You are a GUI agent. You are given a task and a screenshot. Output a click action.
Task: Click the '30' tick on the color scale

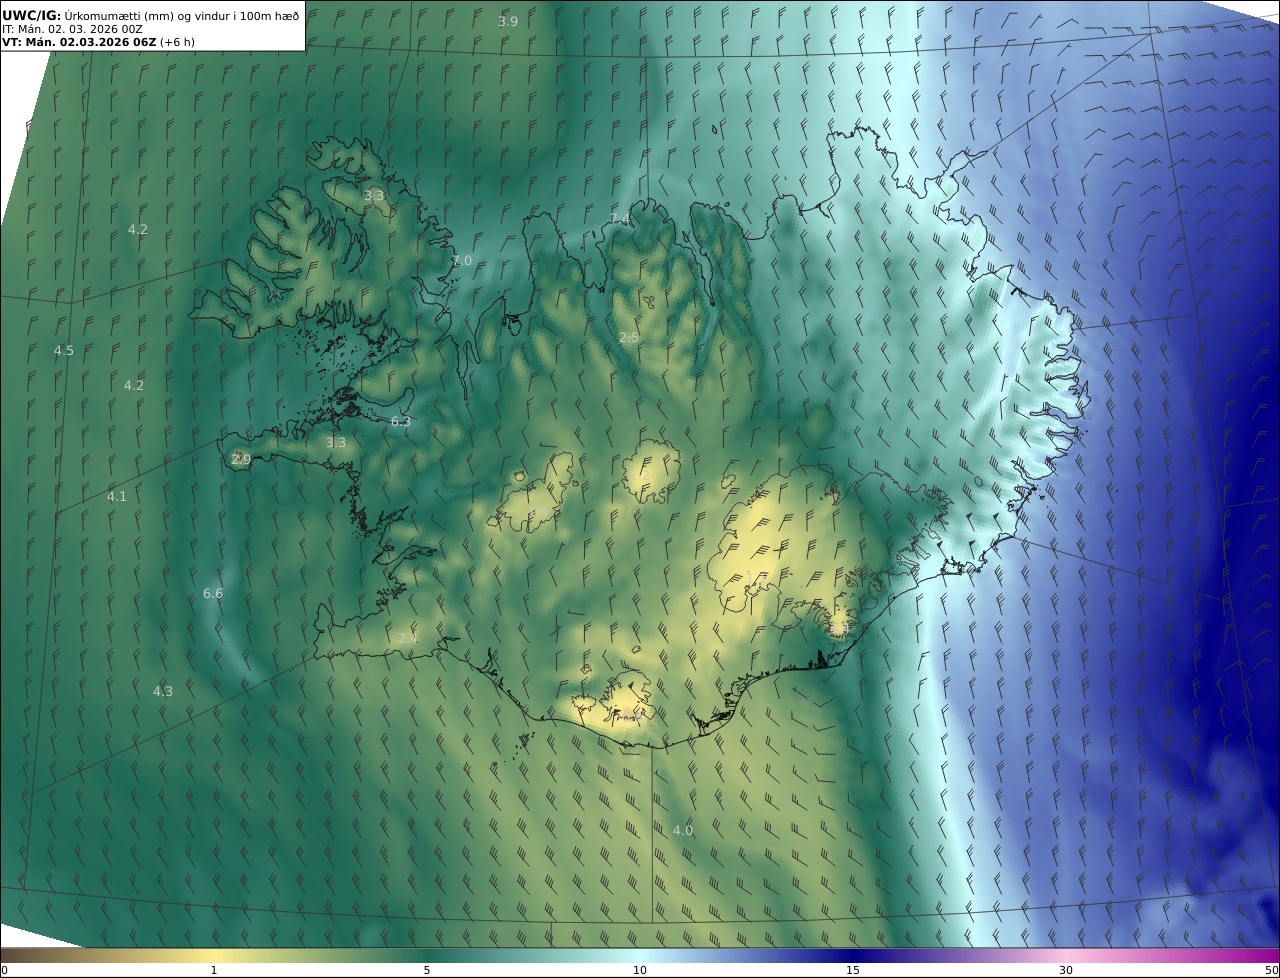tap(1066, 970)
